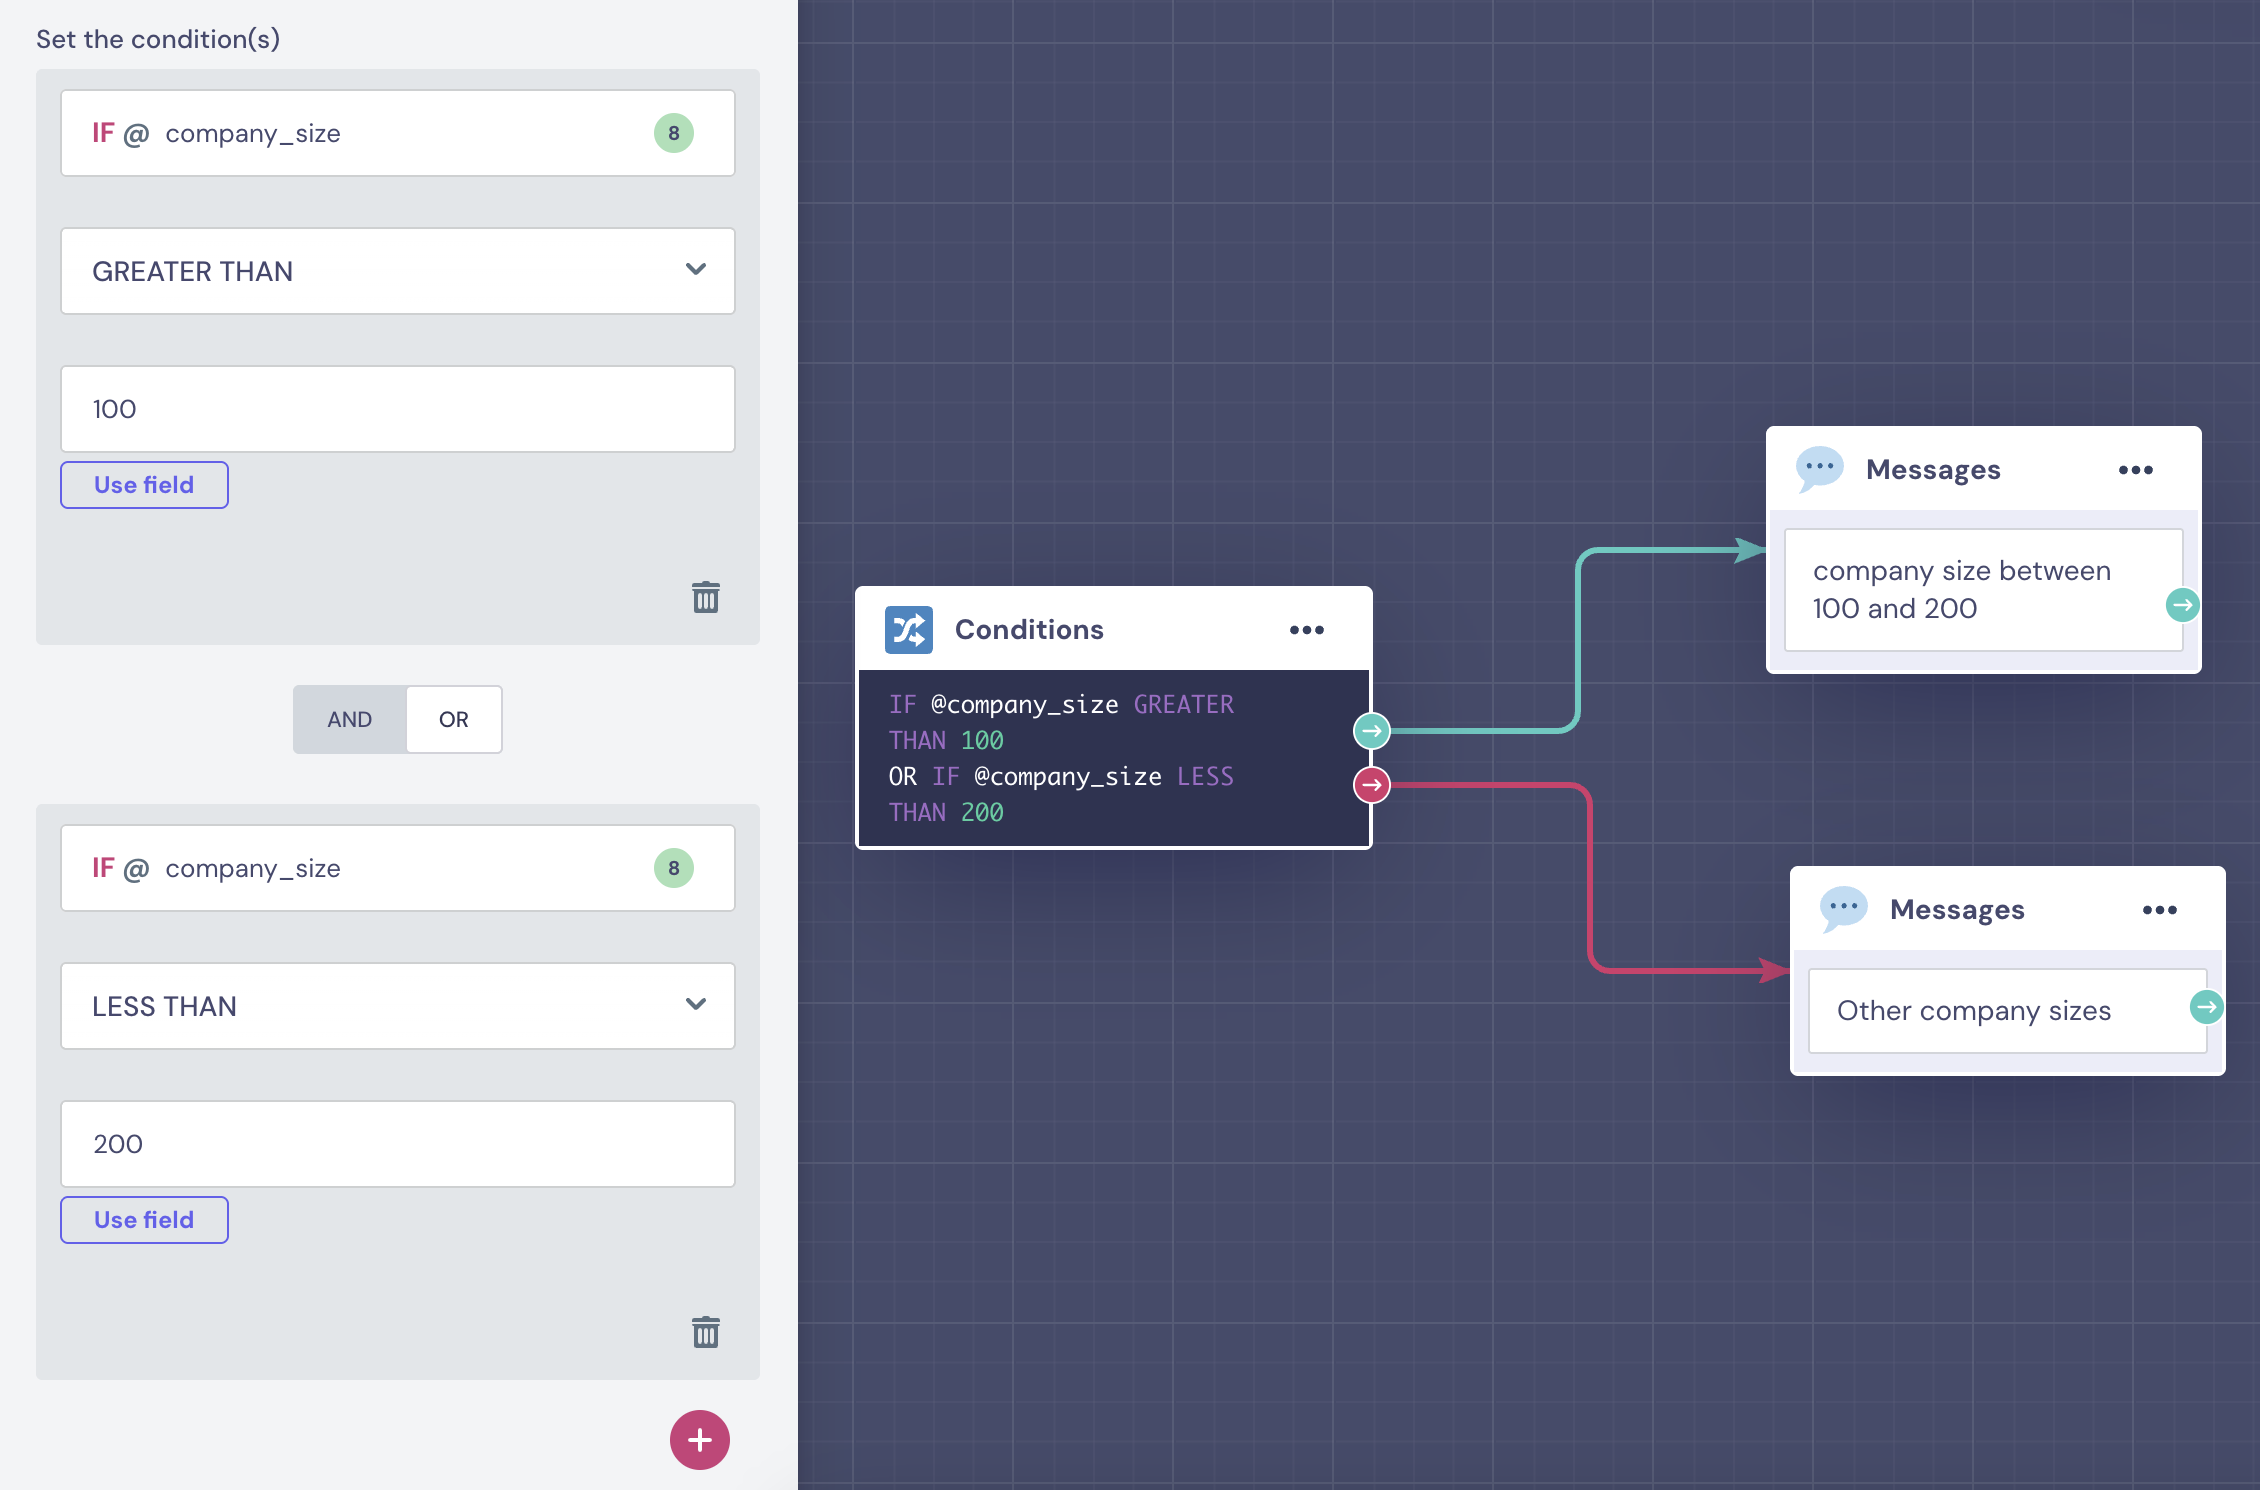2260x1490 pixels.
Task: Click the red plus add-condition button
Action: point(699,1440)
